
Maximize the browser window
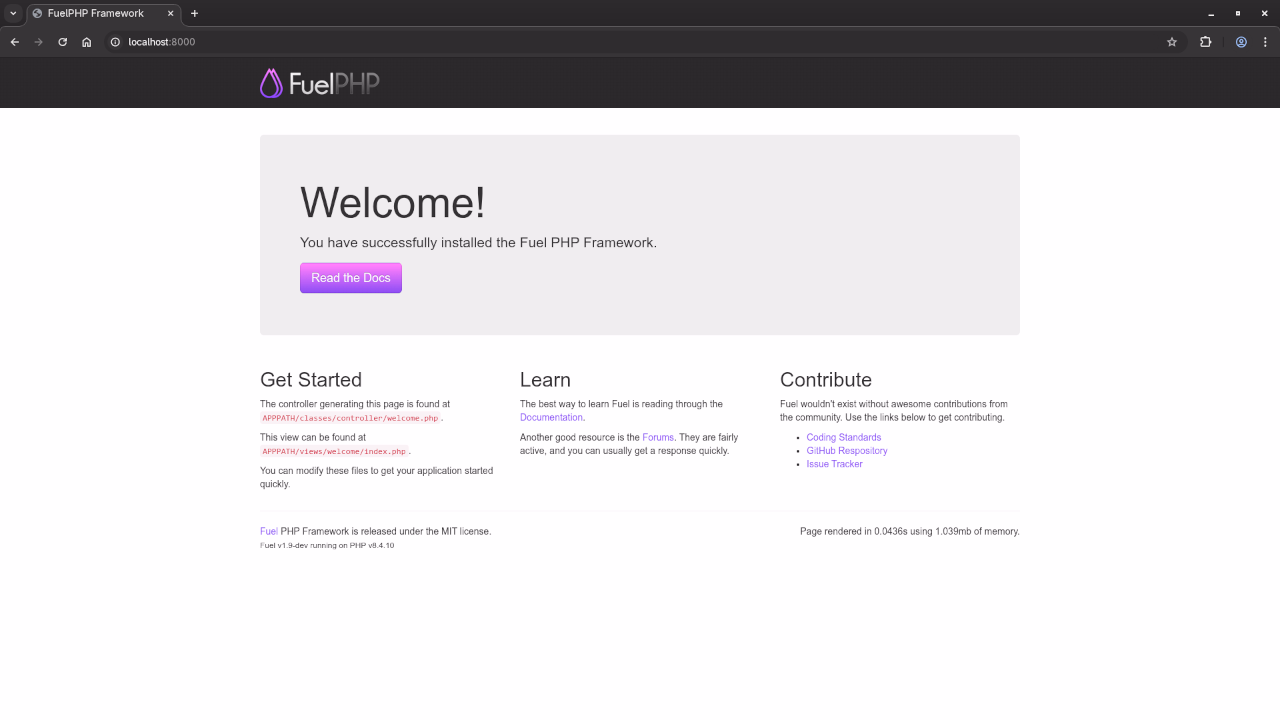pos(1238,13)
